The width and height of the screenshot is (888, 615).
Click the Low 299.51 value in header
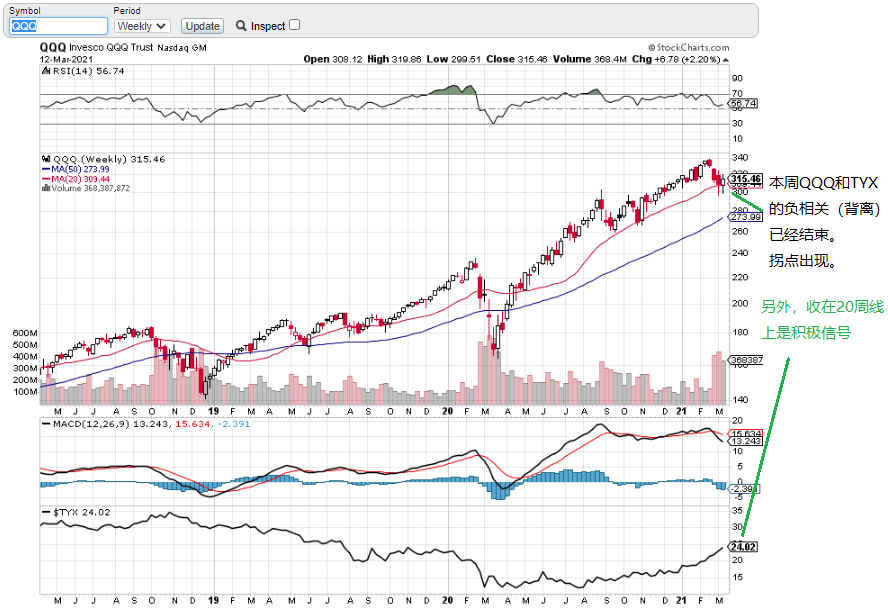[454, 59]
